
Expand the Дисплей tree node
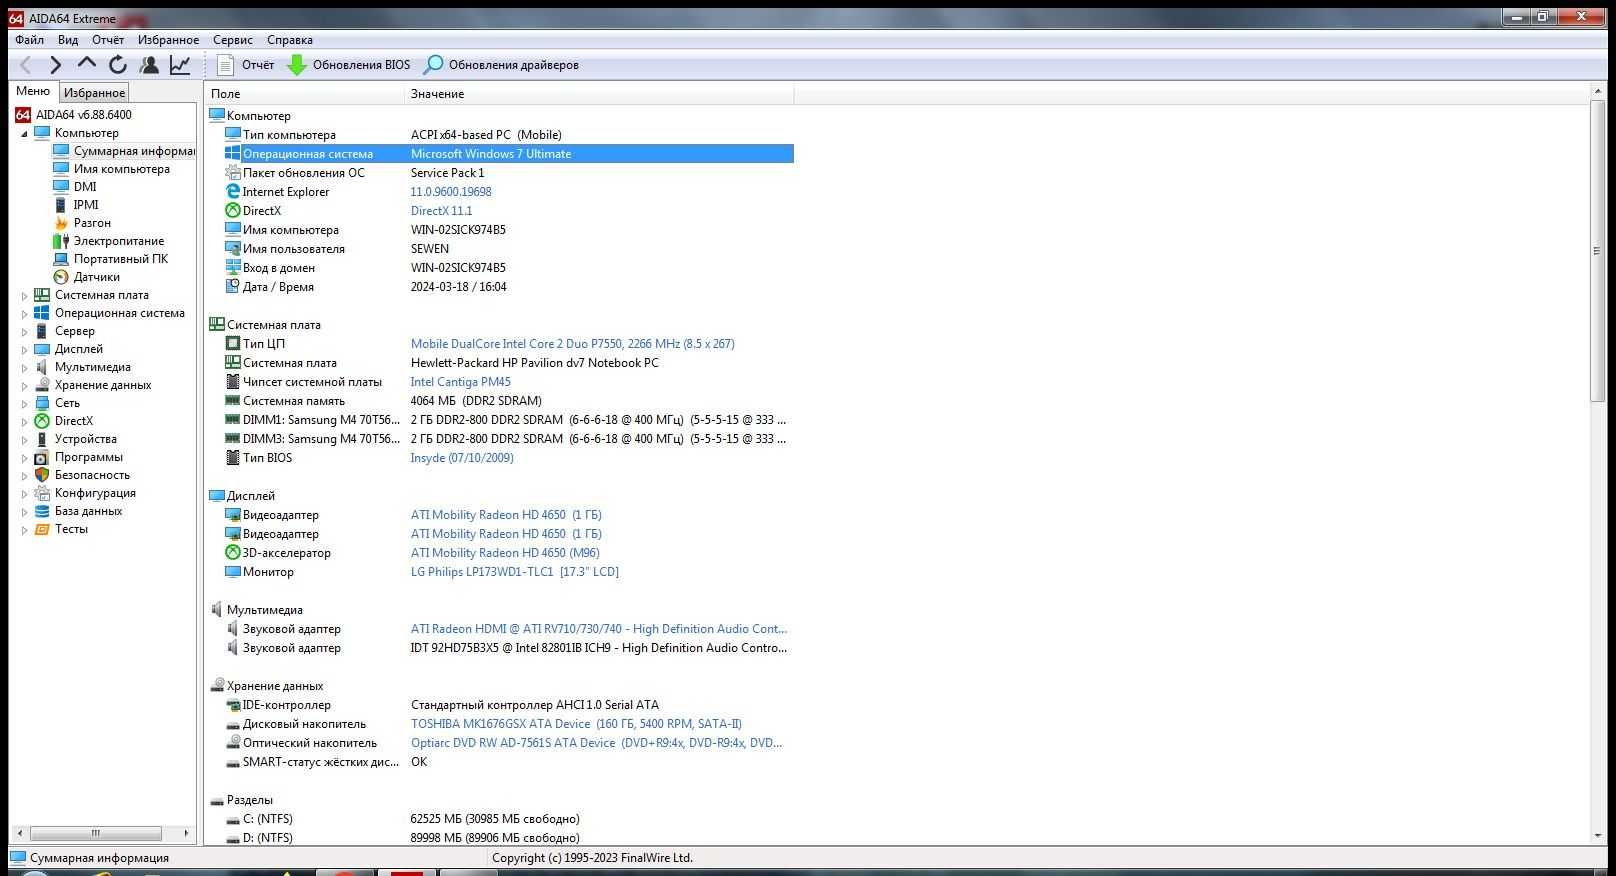pyautogui.click(x=24, y=350)
